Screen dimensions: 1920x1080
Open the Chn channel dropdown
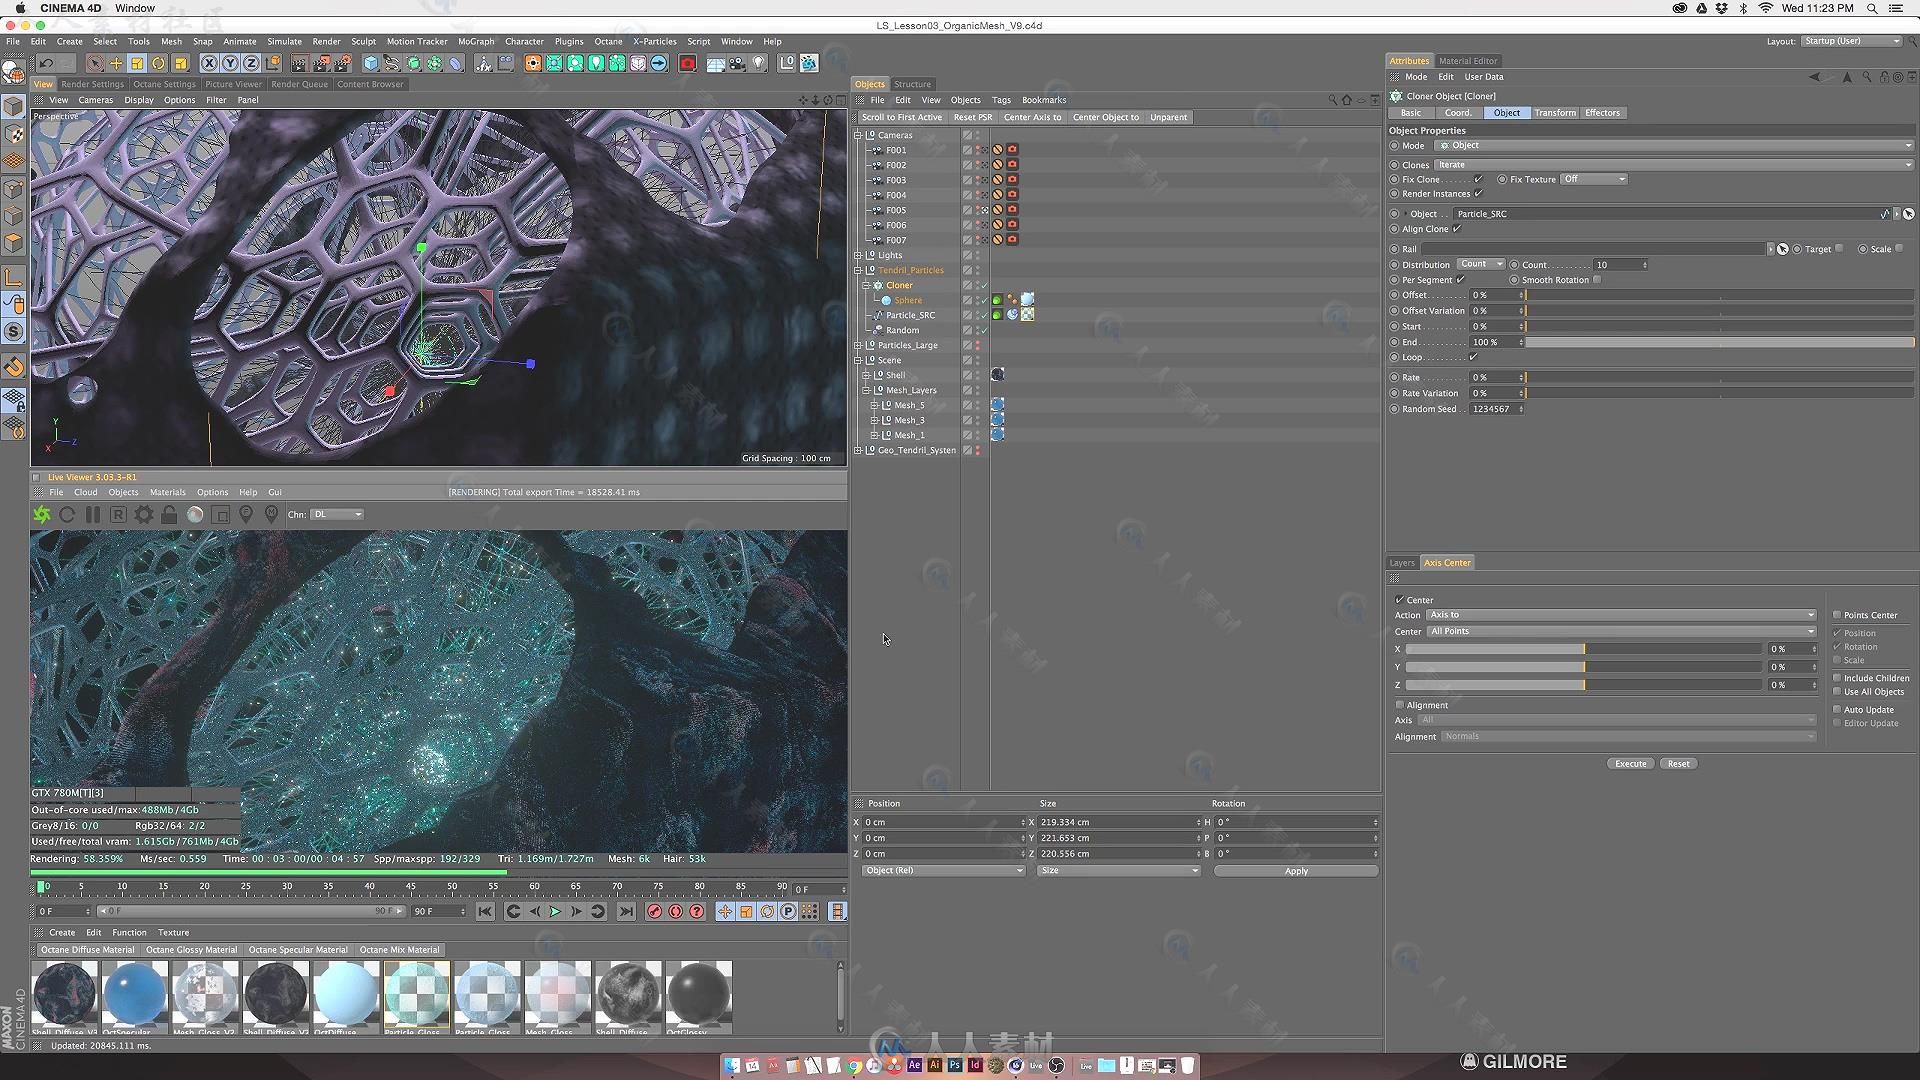tap(337, 514)
